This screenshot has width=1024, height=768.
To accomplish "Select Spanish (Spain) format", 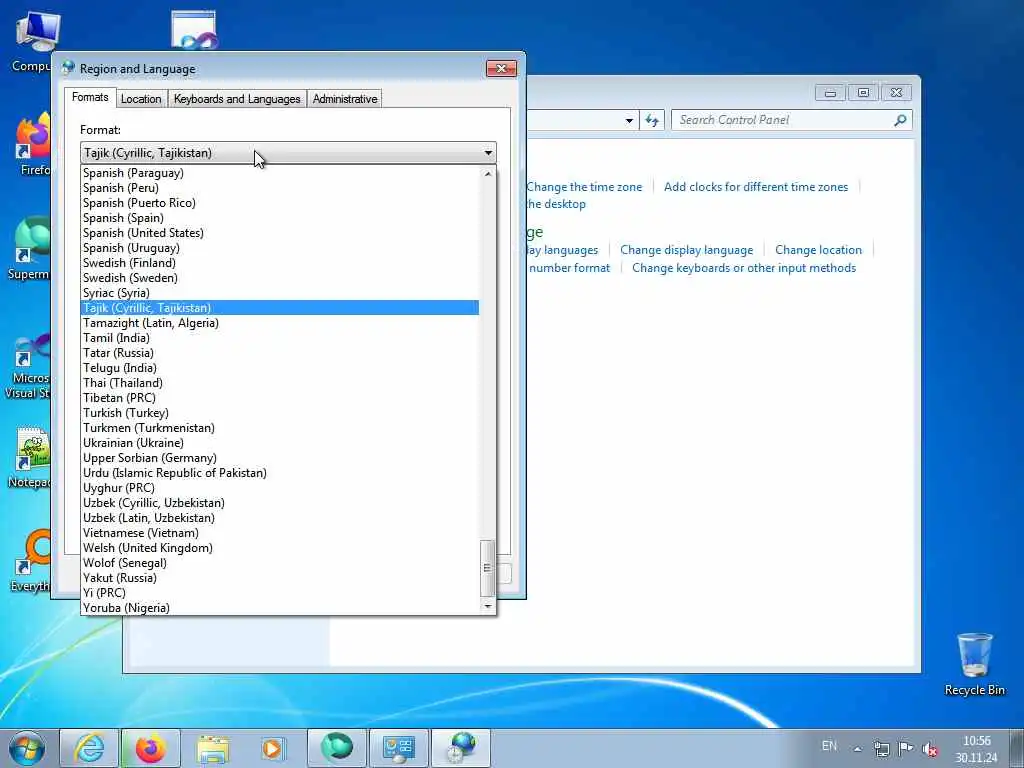I will [280, 218].
